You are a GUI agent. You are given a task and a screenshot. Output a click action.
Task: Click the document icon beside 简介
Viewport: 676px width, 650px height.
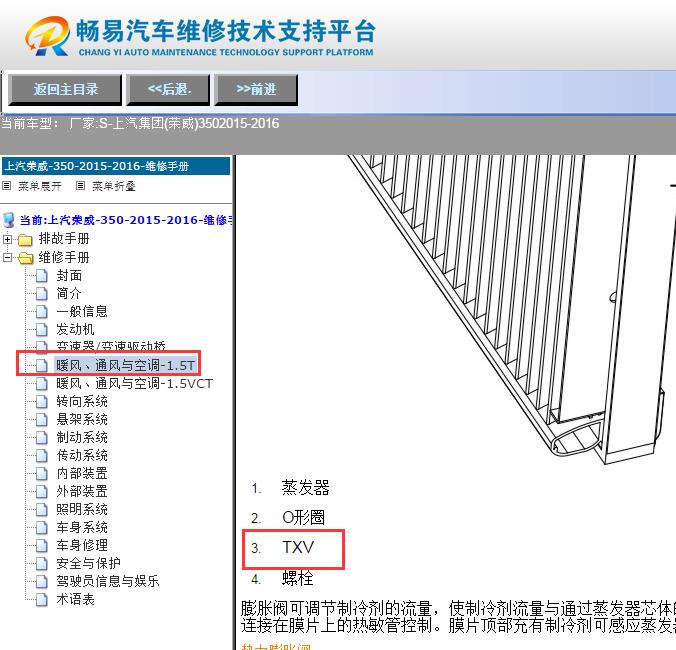click(41, 294)
